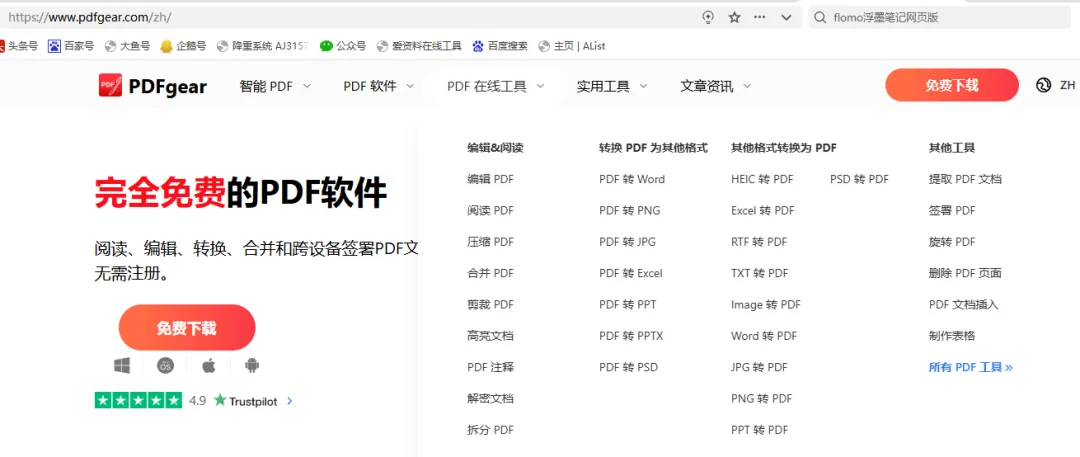This screenshot has height=457, width=1080.
Task: Click the language globe icon next to ZH
Action: 1043,85
